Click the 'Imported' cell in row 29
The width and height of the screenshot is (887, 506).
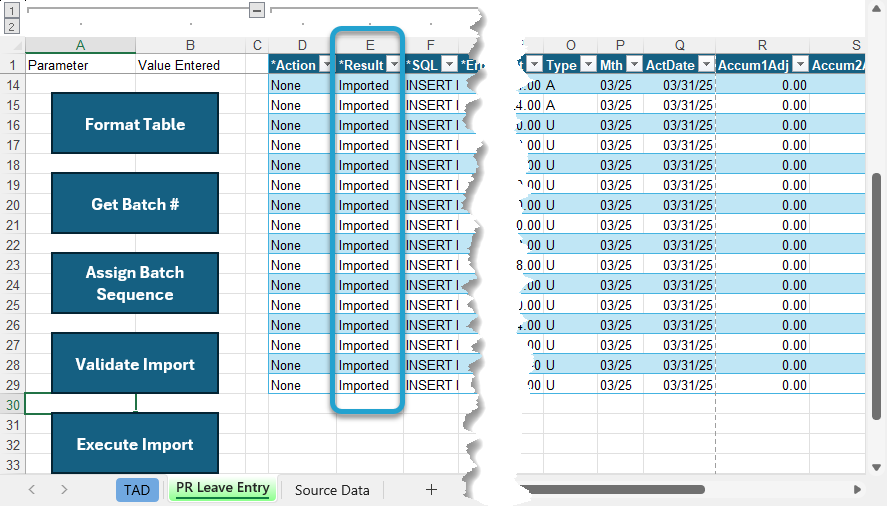coord(370,385)
